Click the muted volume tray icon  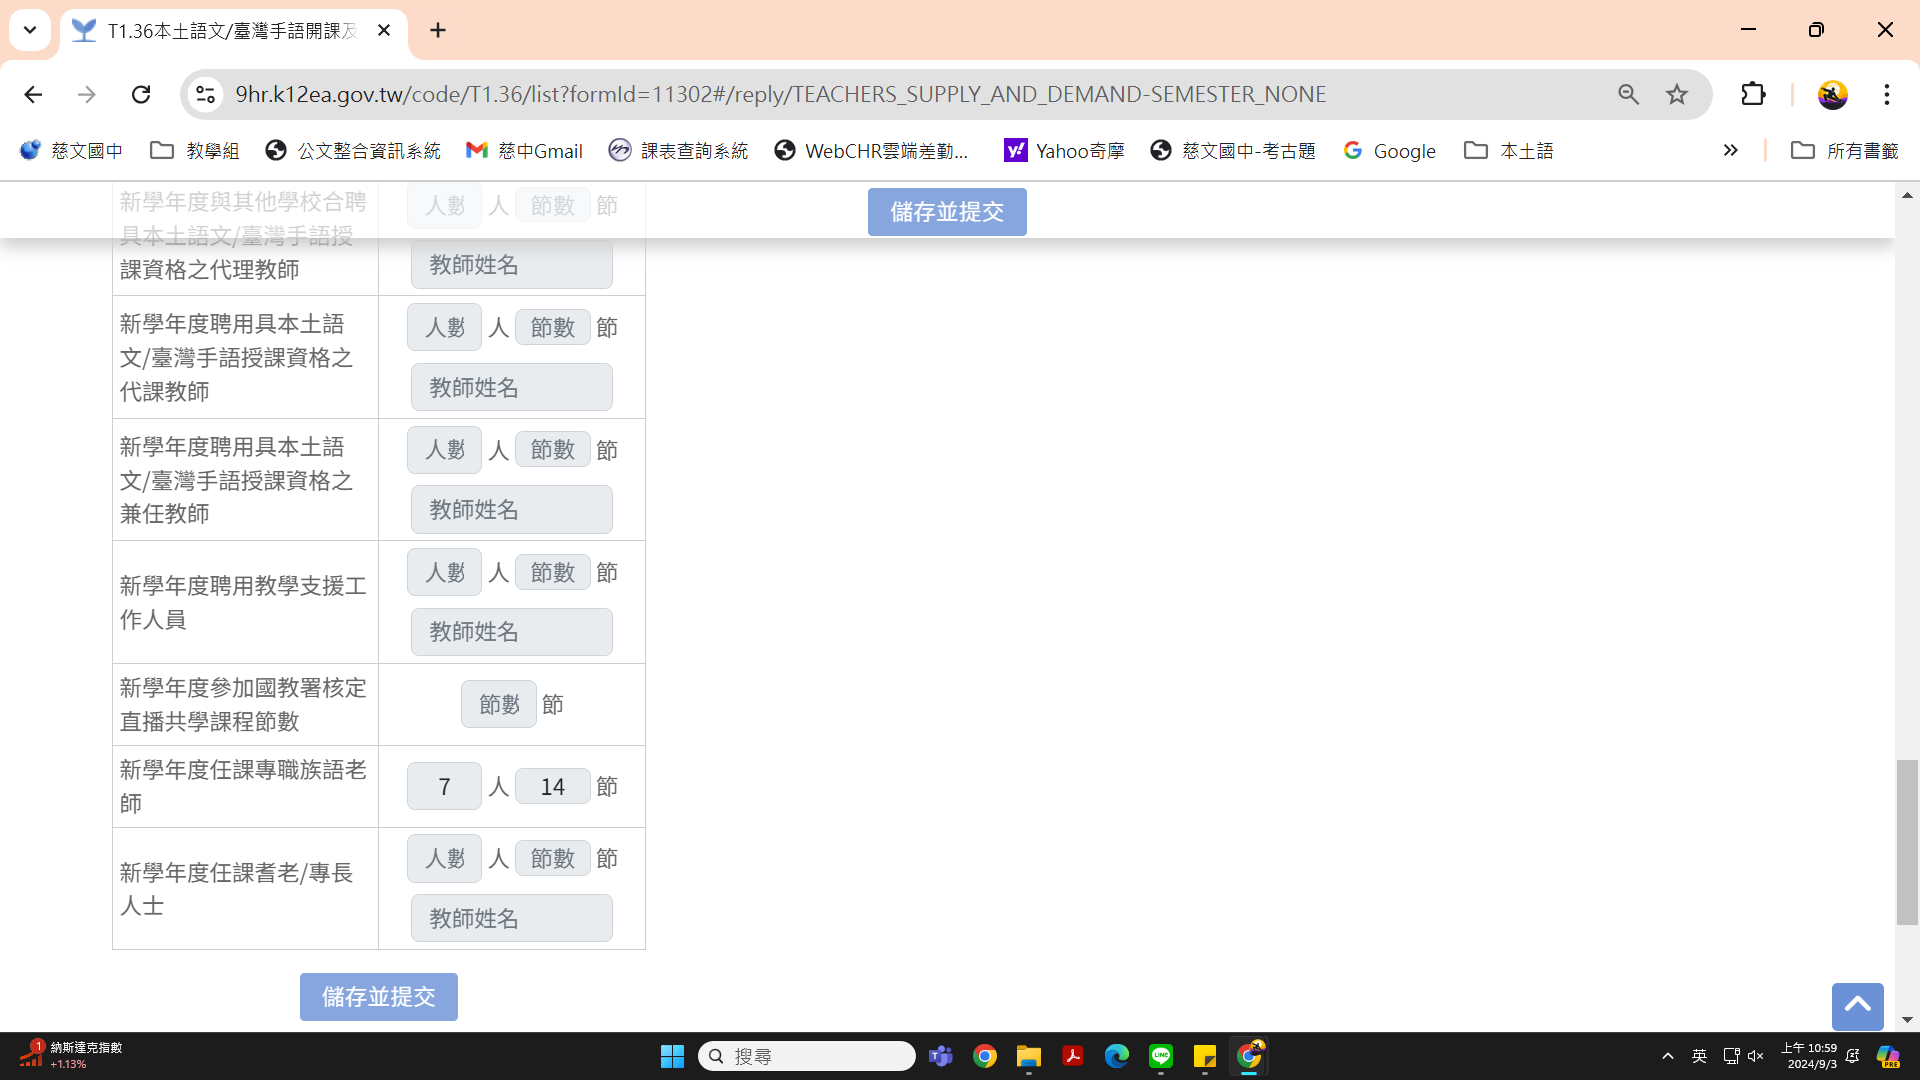(1756, 1056)
